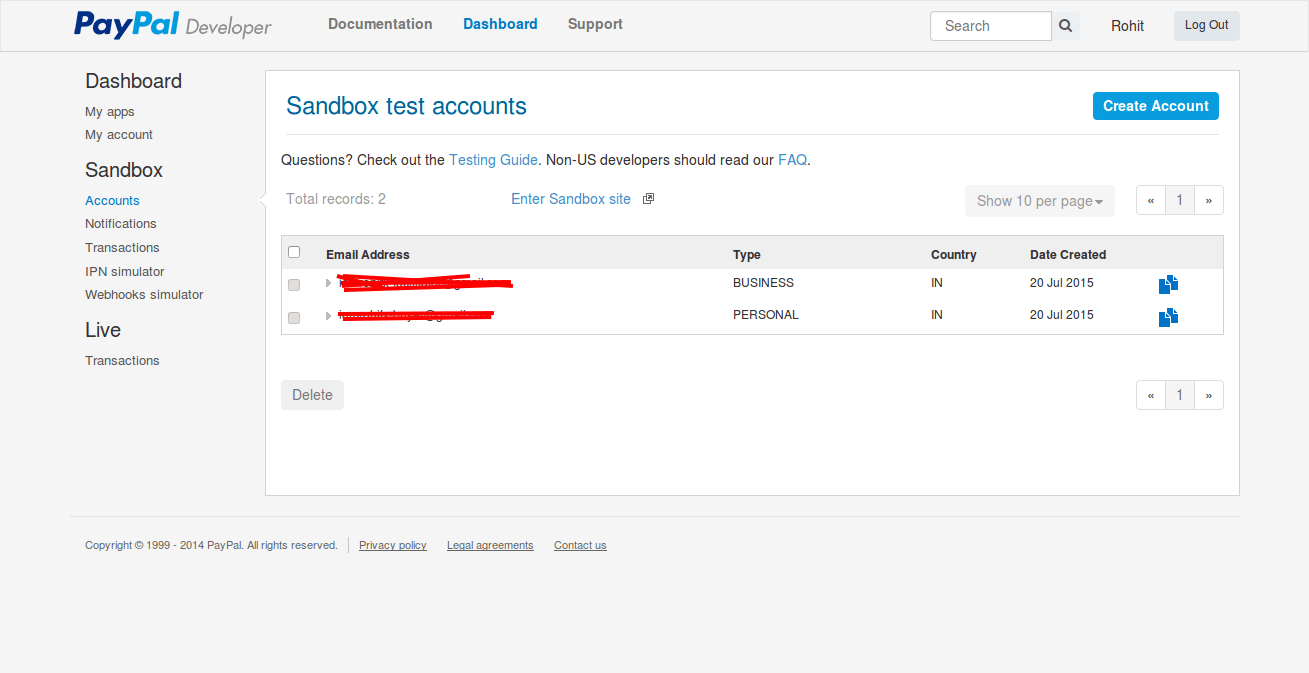Open the Privacy policy footer link
1309x673 pixels.
click(393, 546)
